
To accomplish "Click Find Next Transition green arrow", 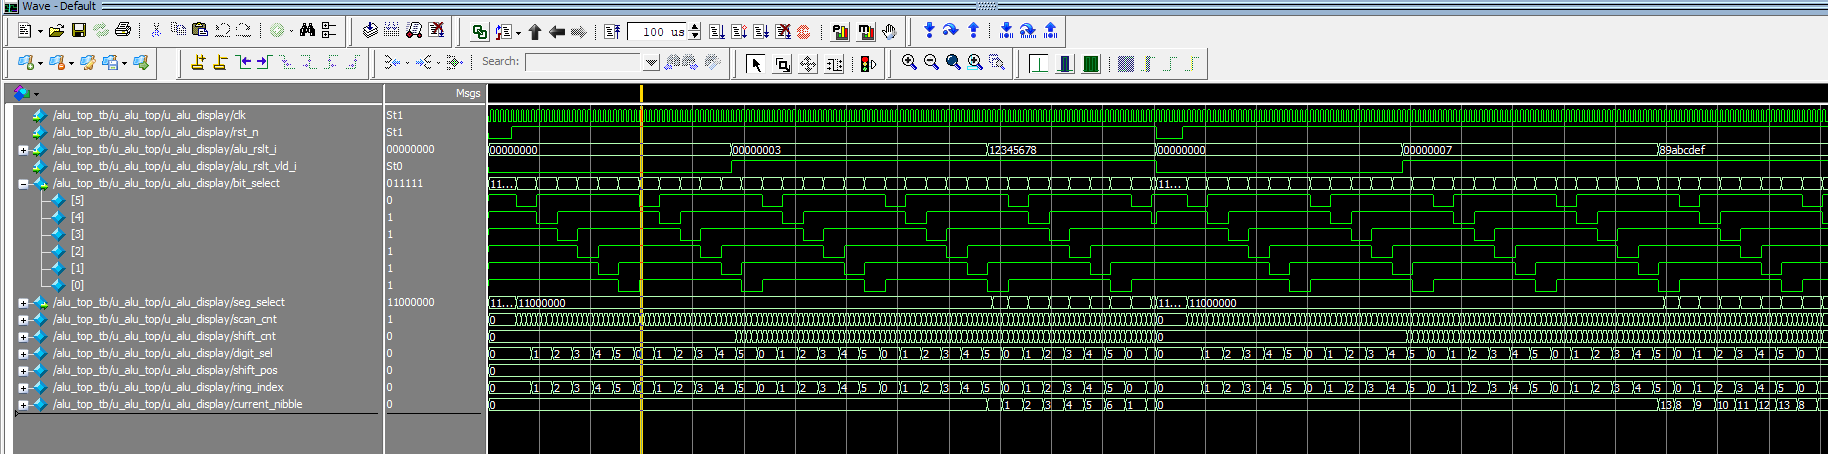I will [264, 62].
